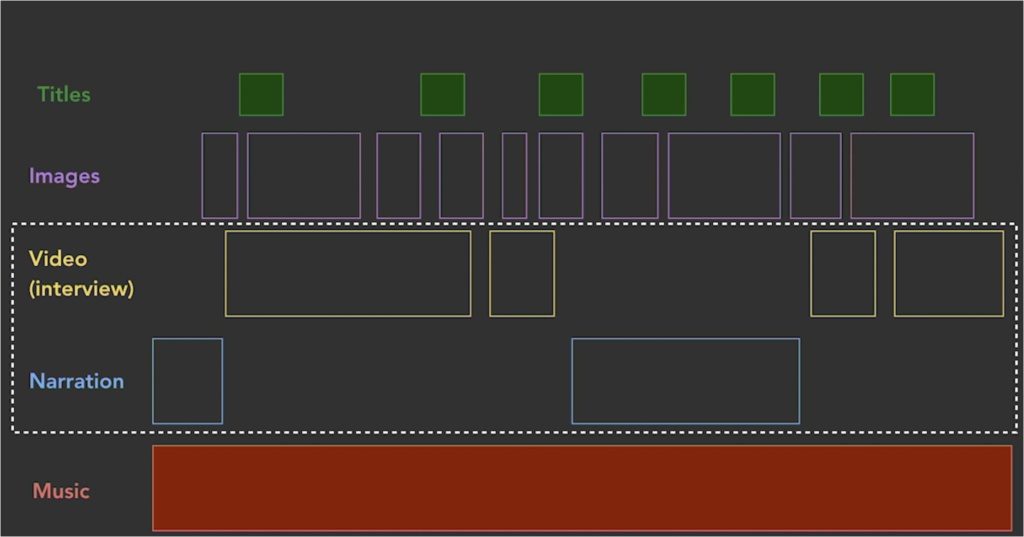Click the Video (interview) track label

tap(81, 274)
